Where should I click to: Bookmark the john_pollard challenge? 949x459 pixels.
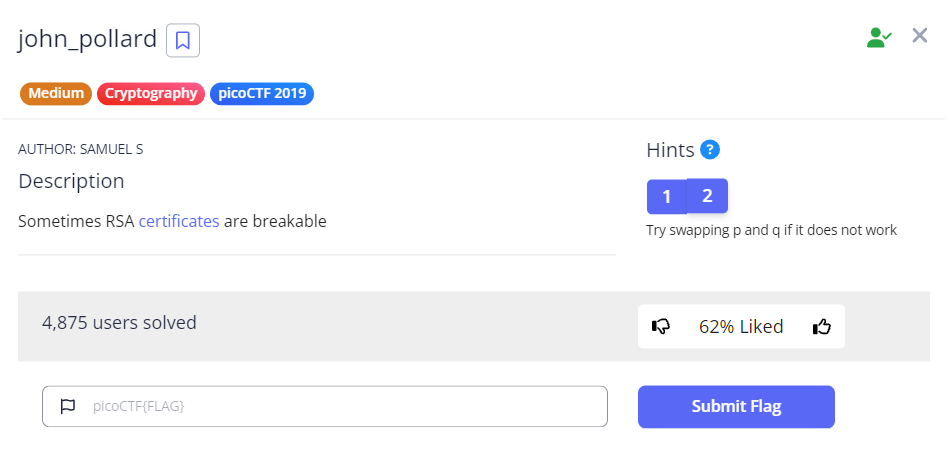pos(183,40)
